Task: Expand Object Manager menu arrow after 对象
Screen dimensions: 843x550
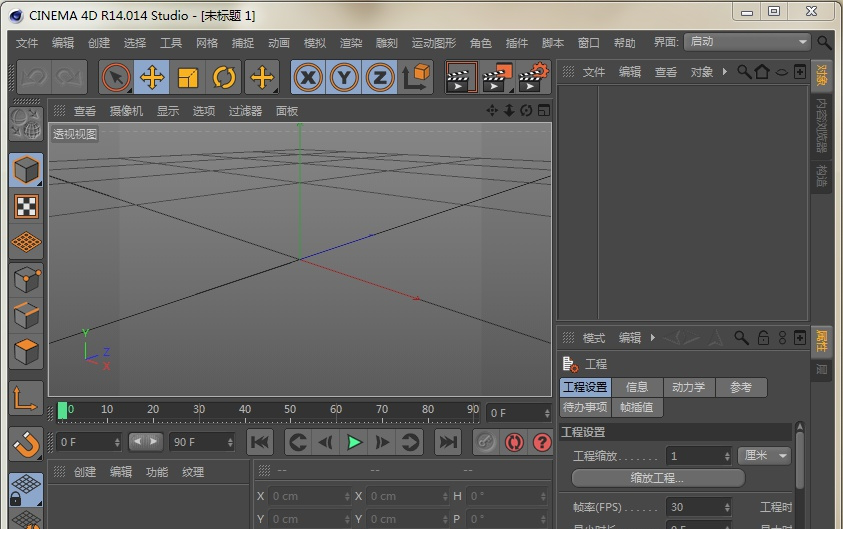Action: [725, 72]
